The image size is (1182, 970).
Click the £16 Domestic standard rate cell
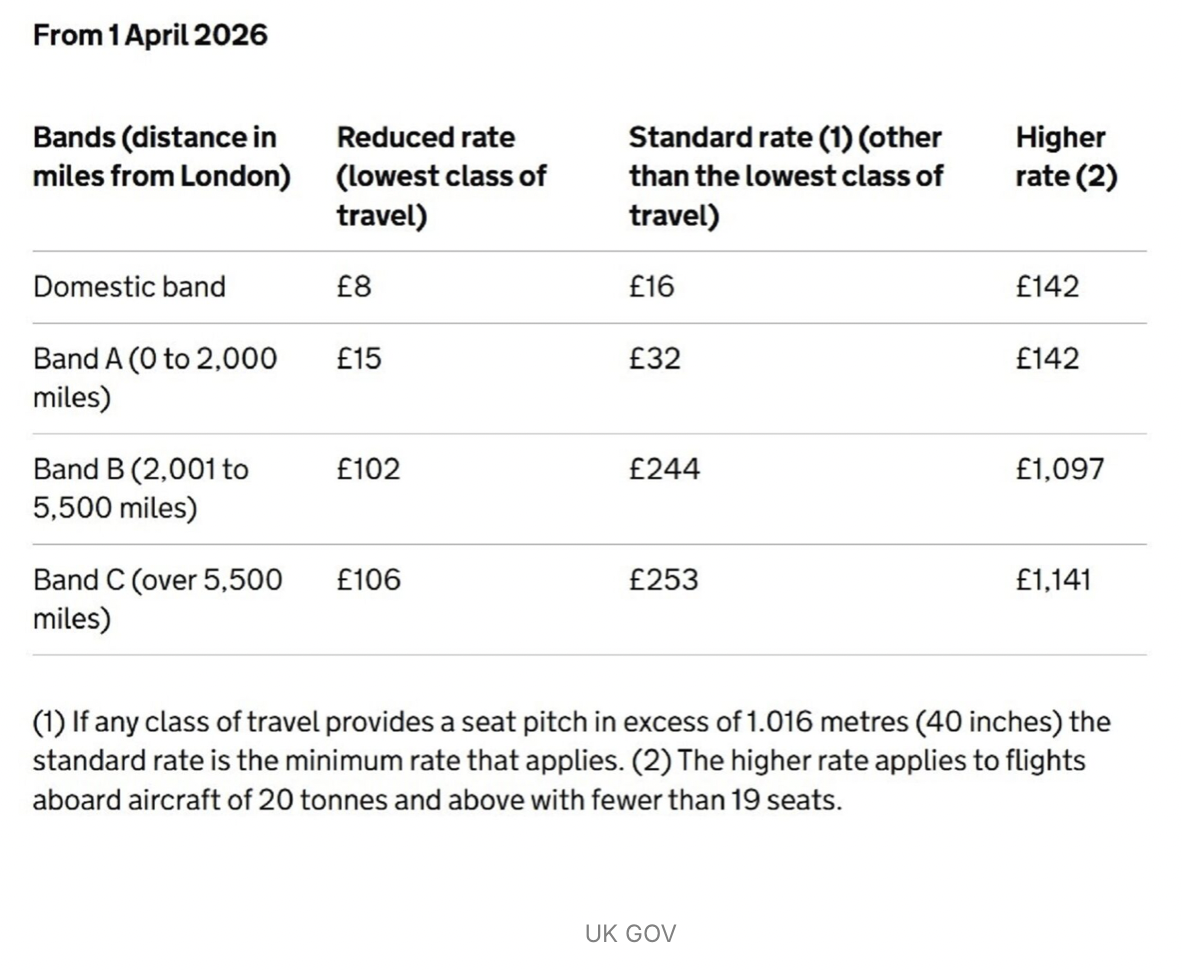pos(652,287)
